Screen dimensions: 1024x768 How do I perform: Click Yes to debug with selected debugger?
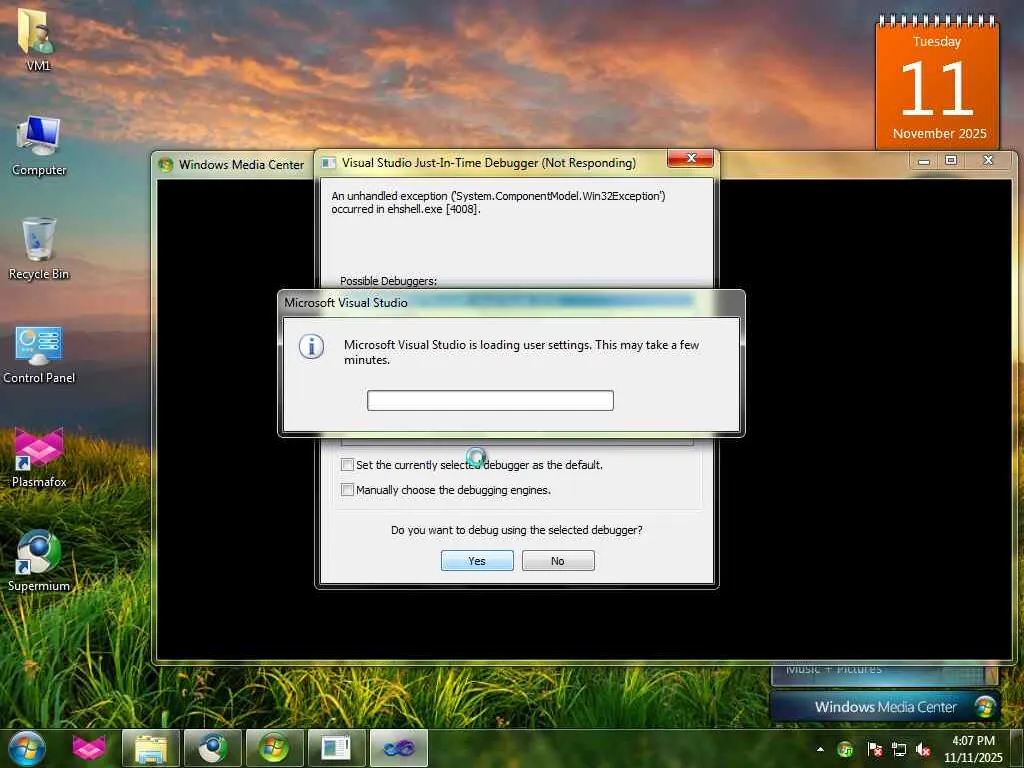click(x=477, y=560)
